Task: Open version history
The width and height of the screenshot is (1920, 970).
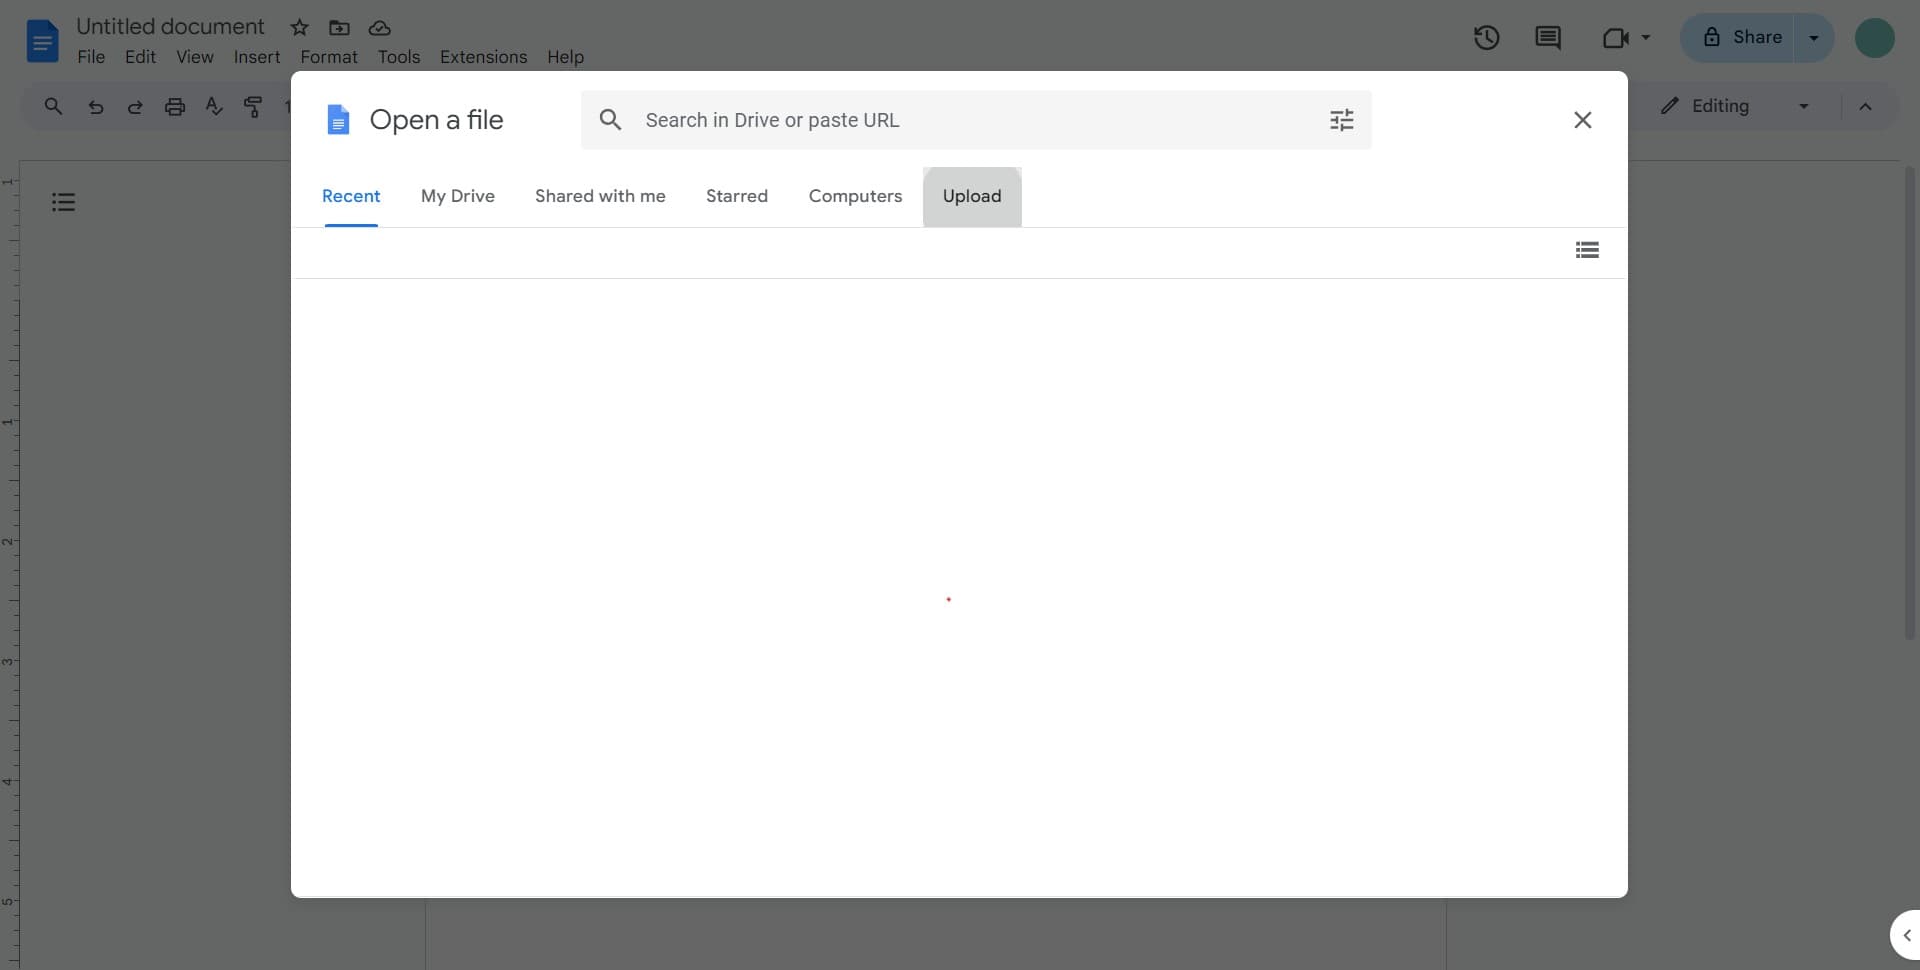Action: pos(1487,37)
